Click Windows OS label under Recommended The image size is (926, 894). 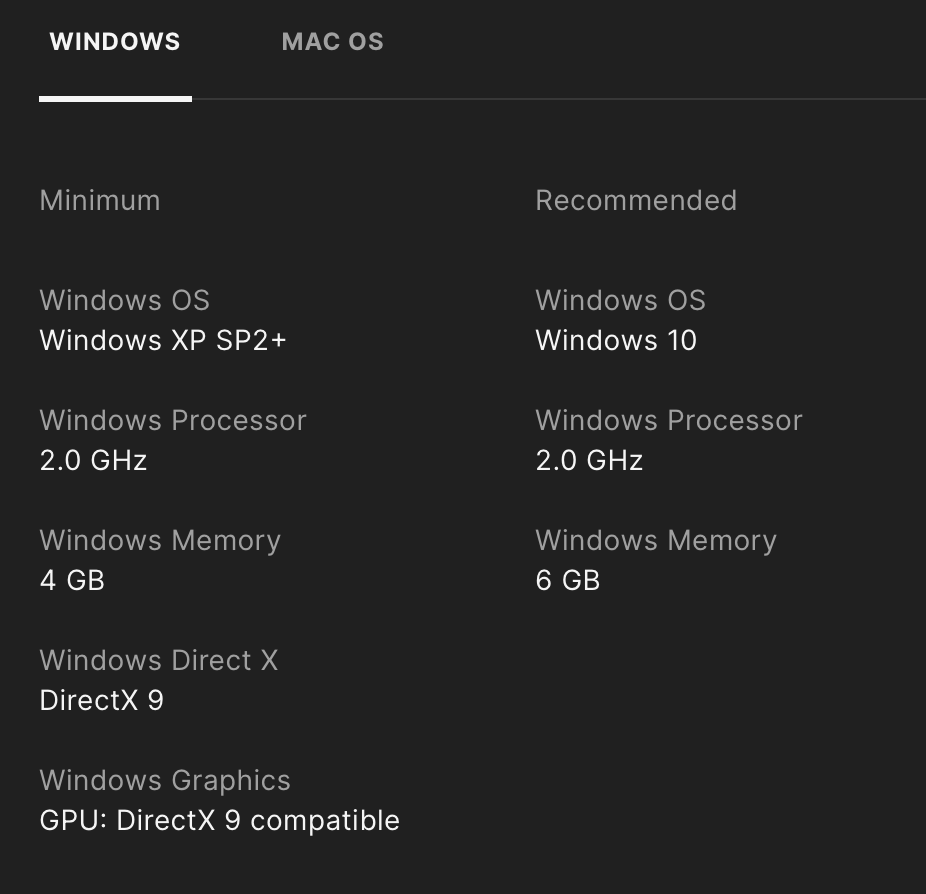tap(620, 300)
